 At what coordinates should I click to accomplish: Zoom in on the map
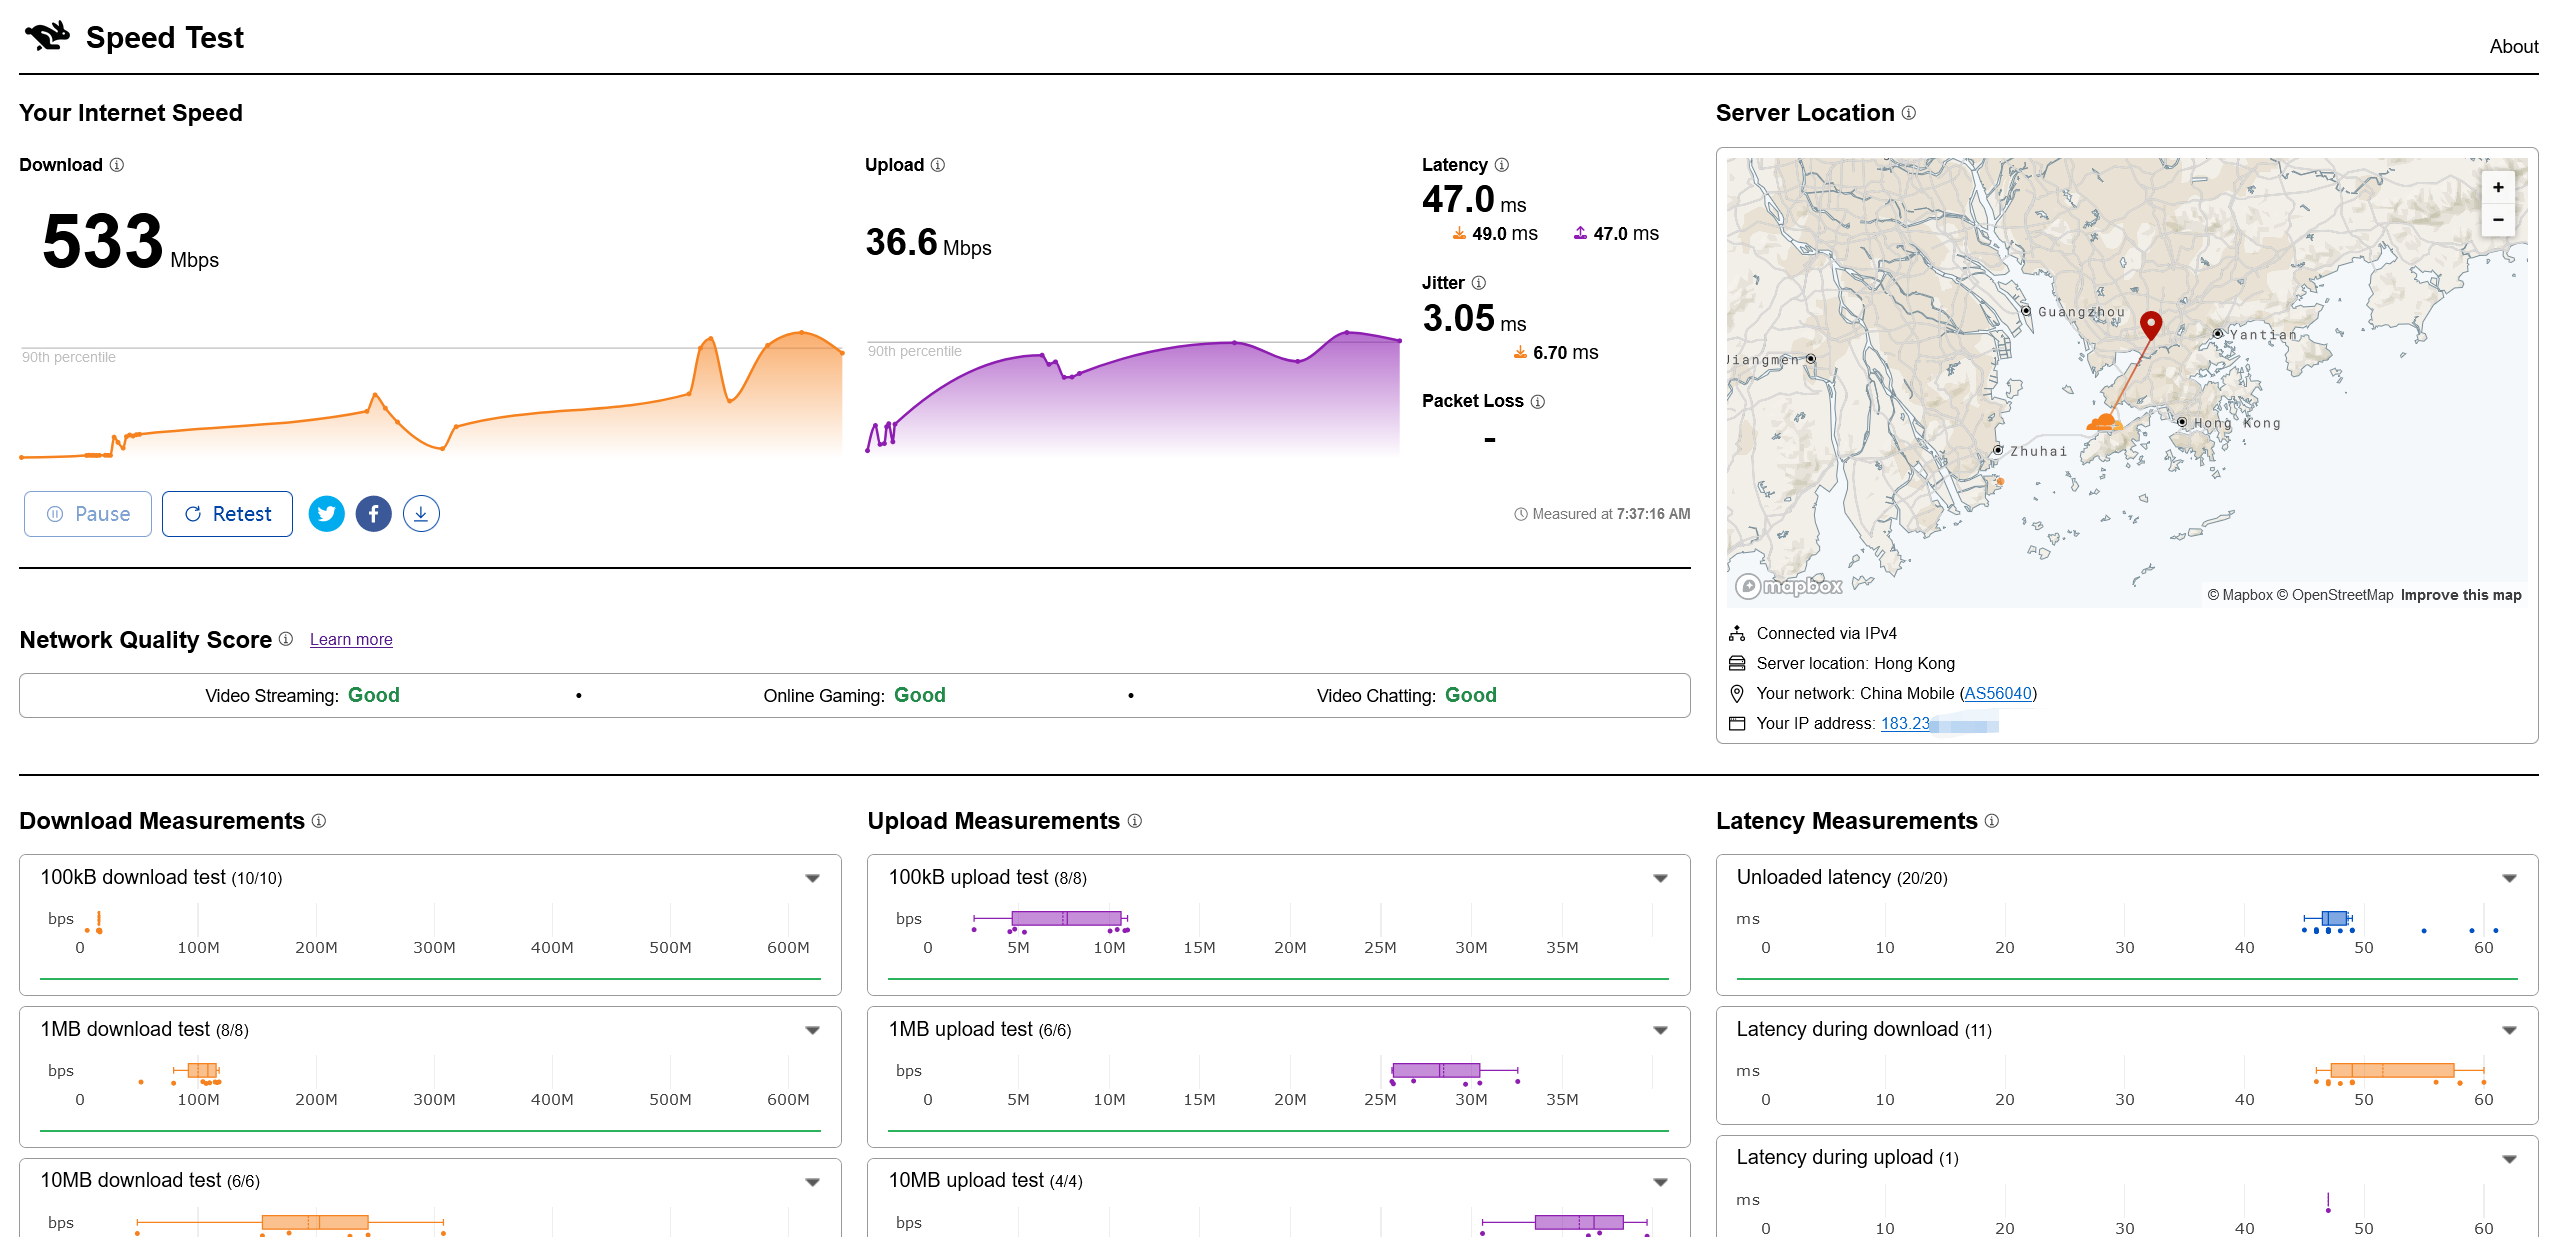[2497, 187]
